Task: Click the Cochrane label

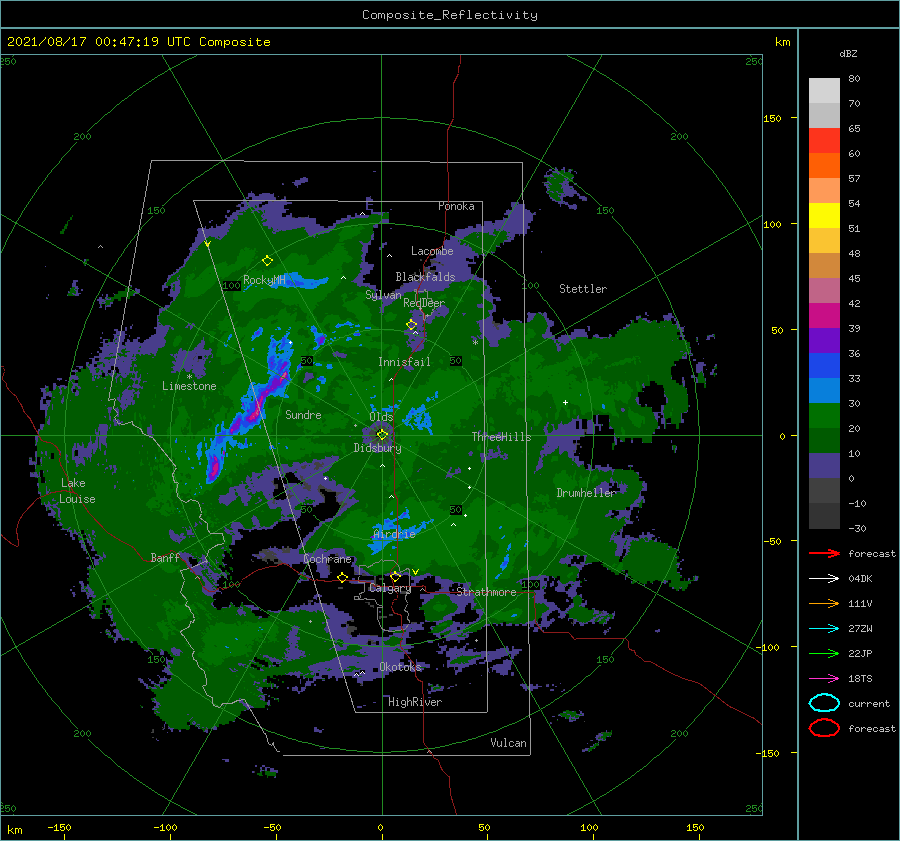Action: [x=327, y=559]
